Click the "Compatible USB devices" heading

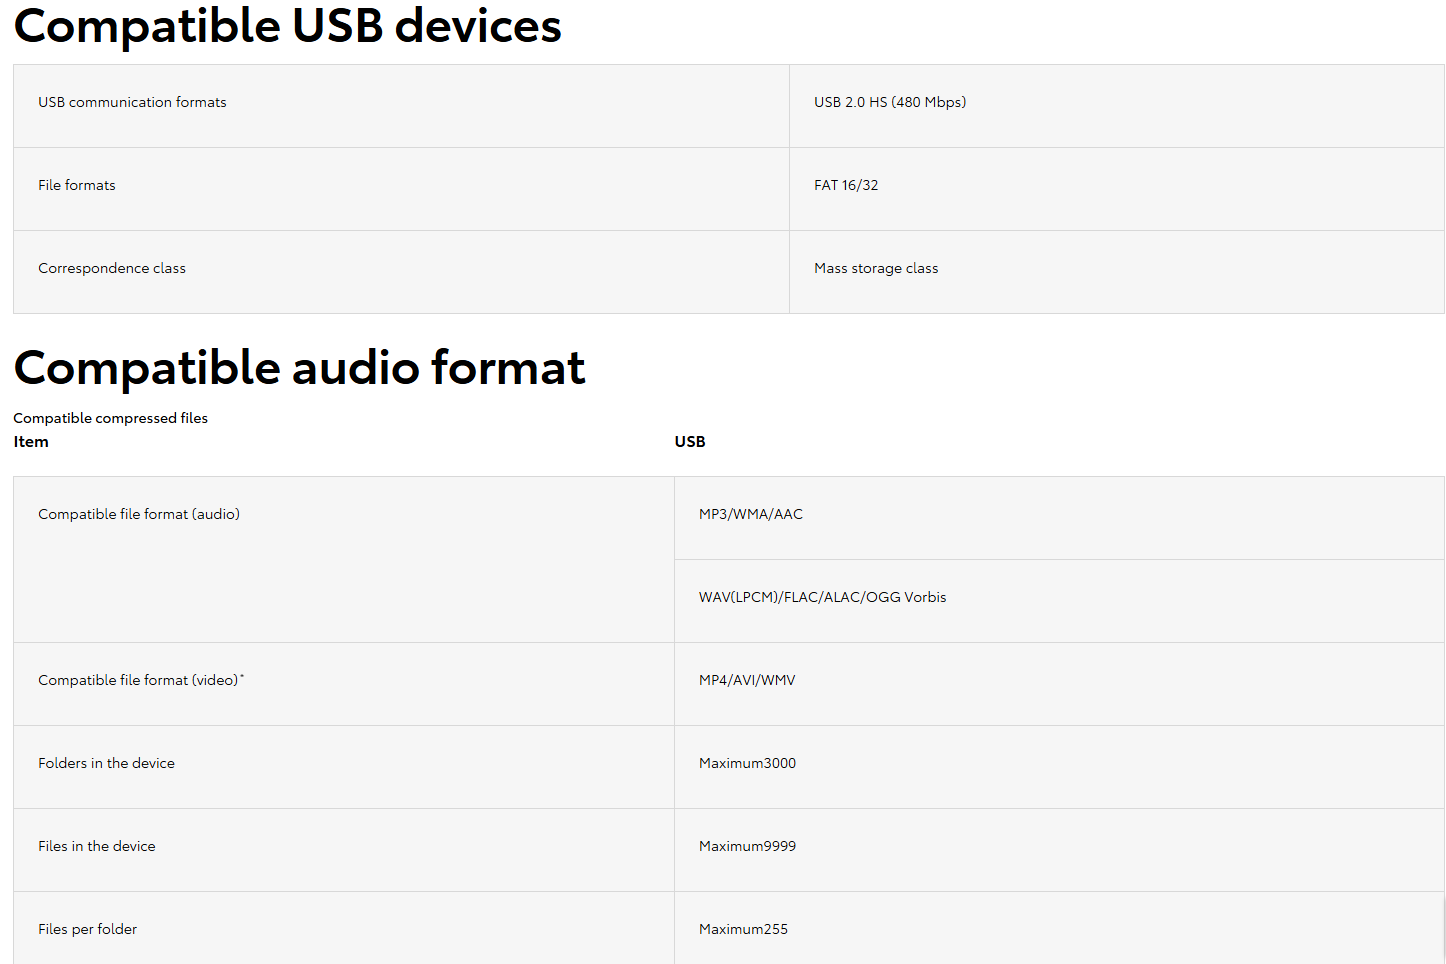click(288, 26)
